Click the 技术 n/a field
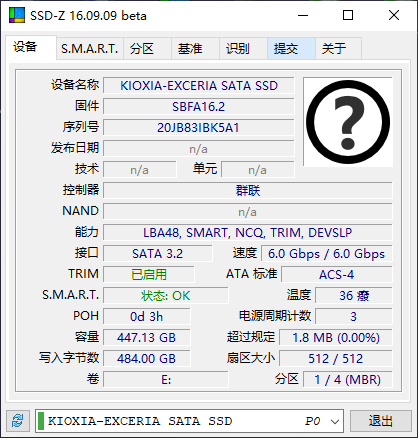 [140, 170]
